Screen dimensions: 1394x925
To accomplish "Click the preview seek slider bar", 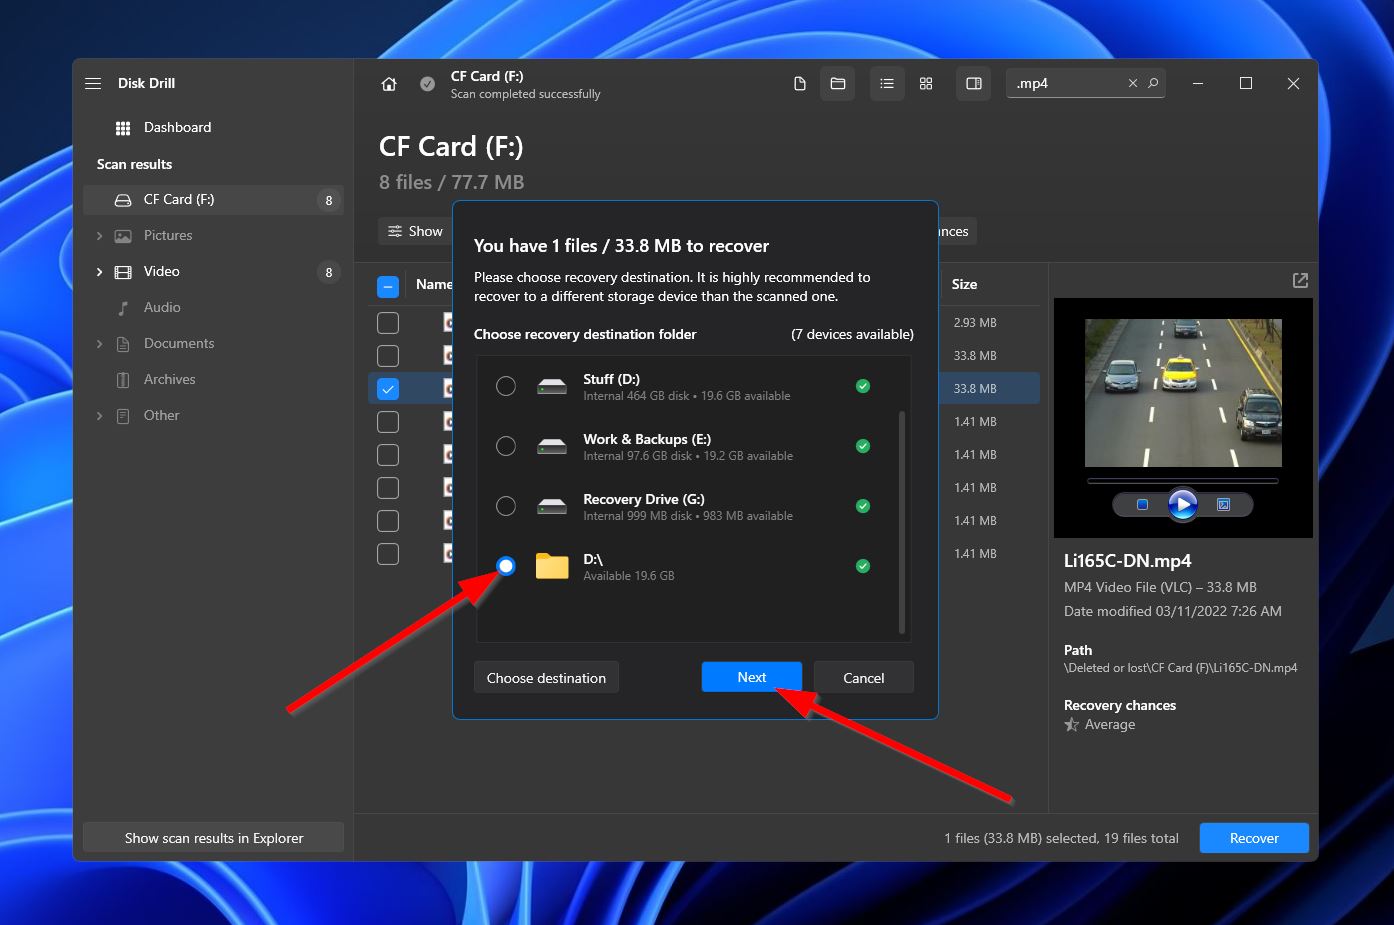I will (1182, 481).
